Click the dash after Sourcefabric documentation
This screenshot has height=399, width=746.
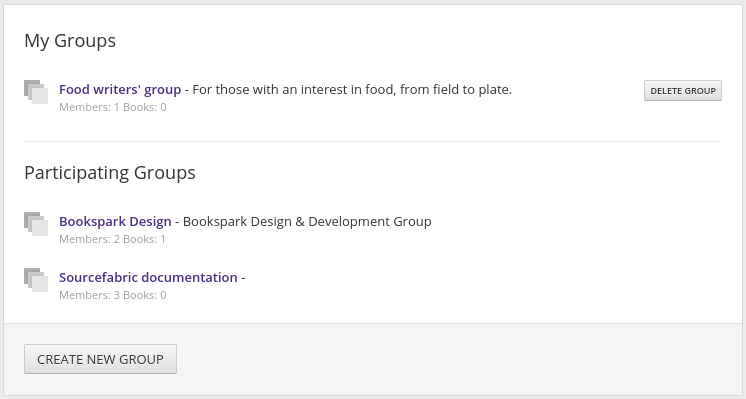click(243, 278)
